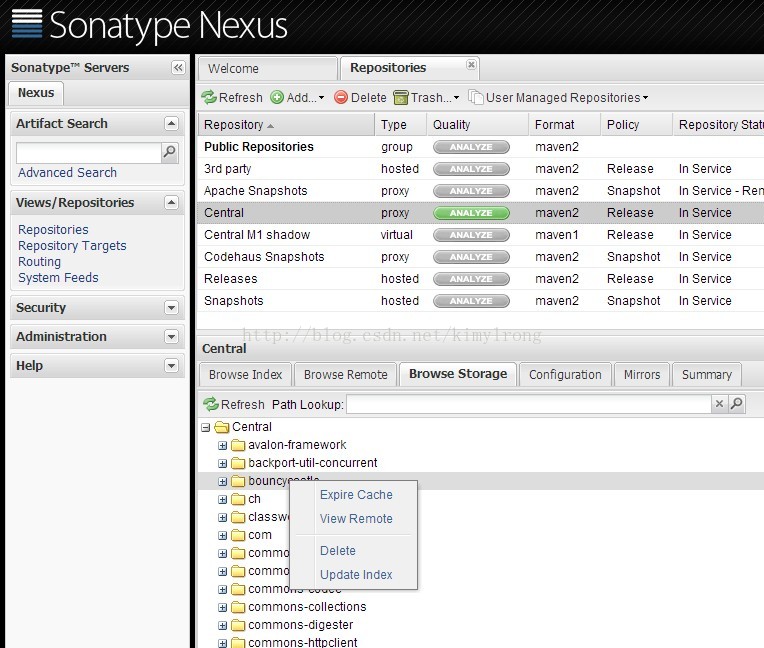Click the Refresh button in the repositories toolbar
This screenshot has width=764, height=648.
tap(232, 97)
